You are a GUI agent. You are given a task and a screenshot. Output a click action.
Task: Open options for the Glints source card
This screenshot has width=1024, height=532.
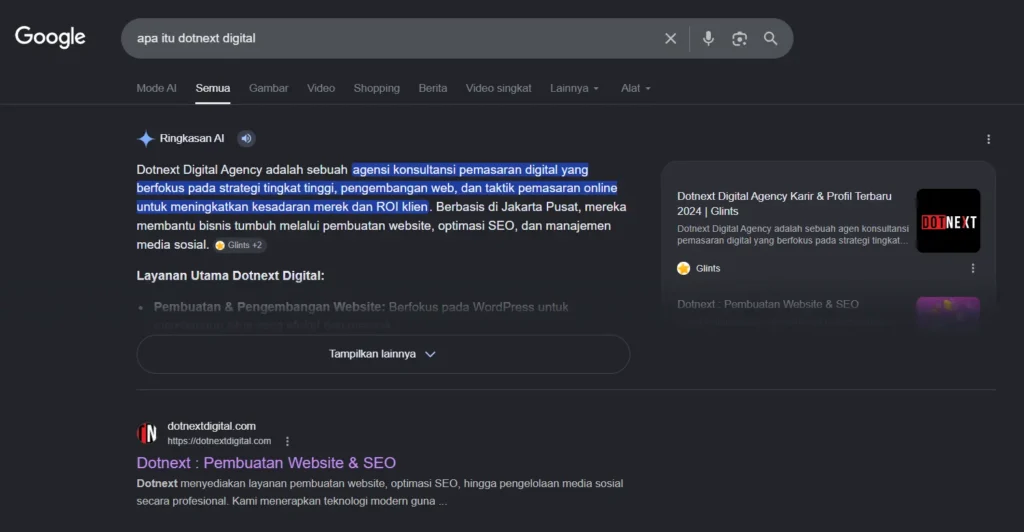[x=972, y=268]
